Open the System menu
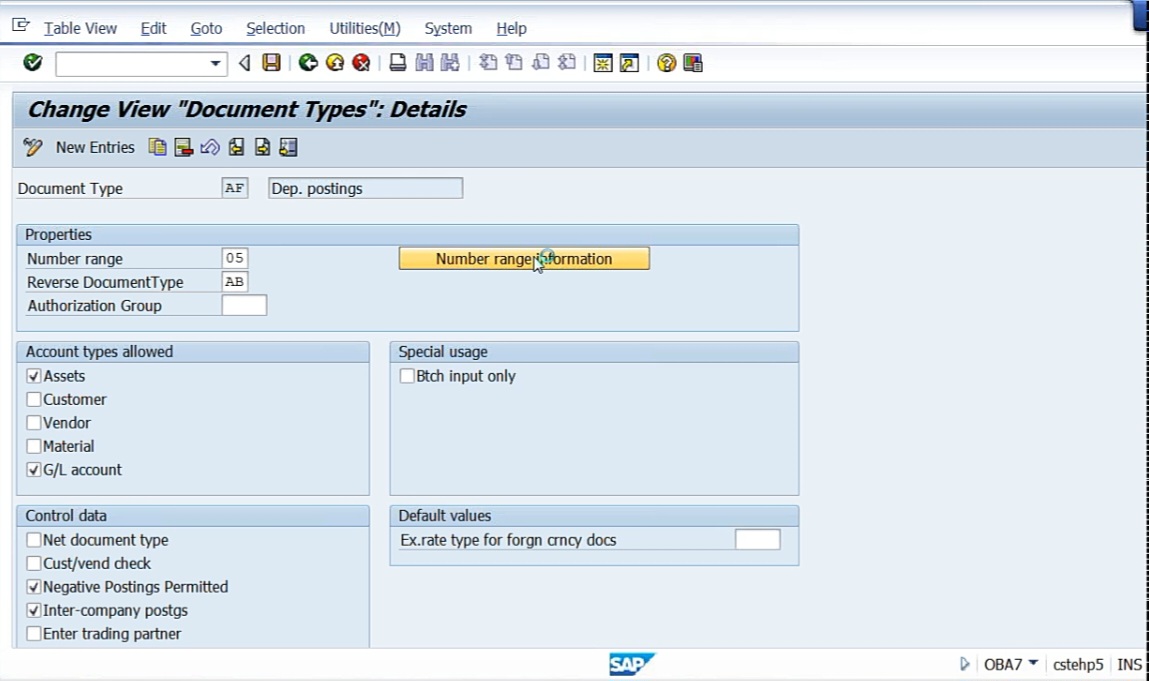The width and height of the screenshot is (1149, 681). pos(448,29)
